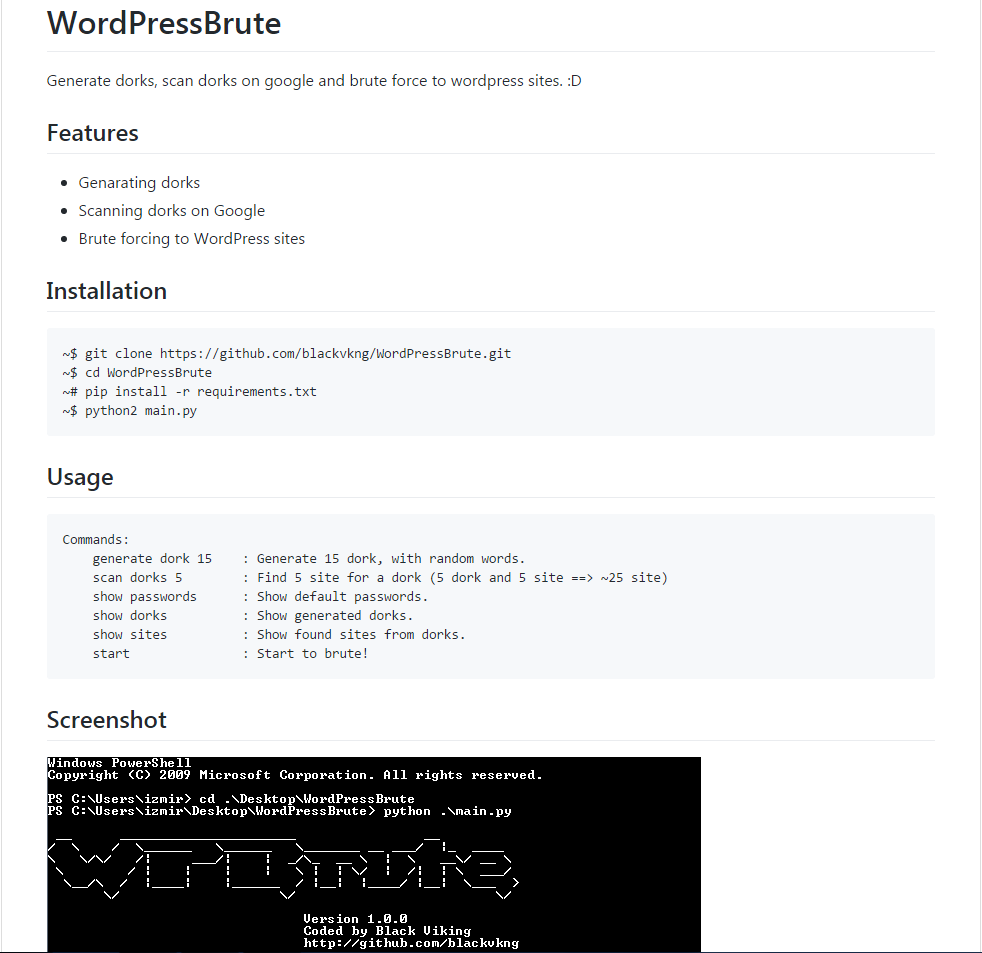Click the 'git clone' command line
Viewport: 982px width, 953px height.
[x=287, y=354]
